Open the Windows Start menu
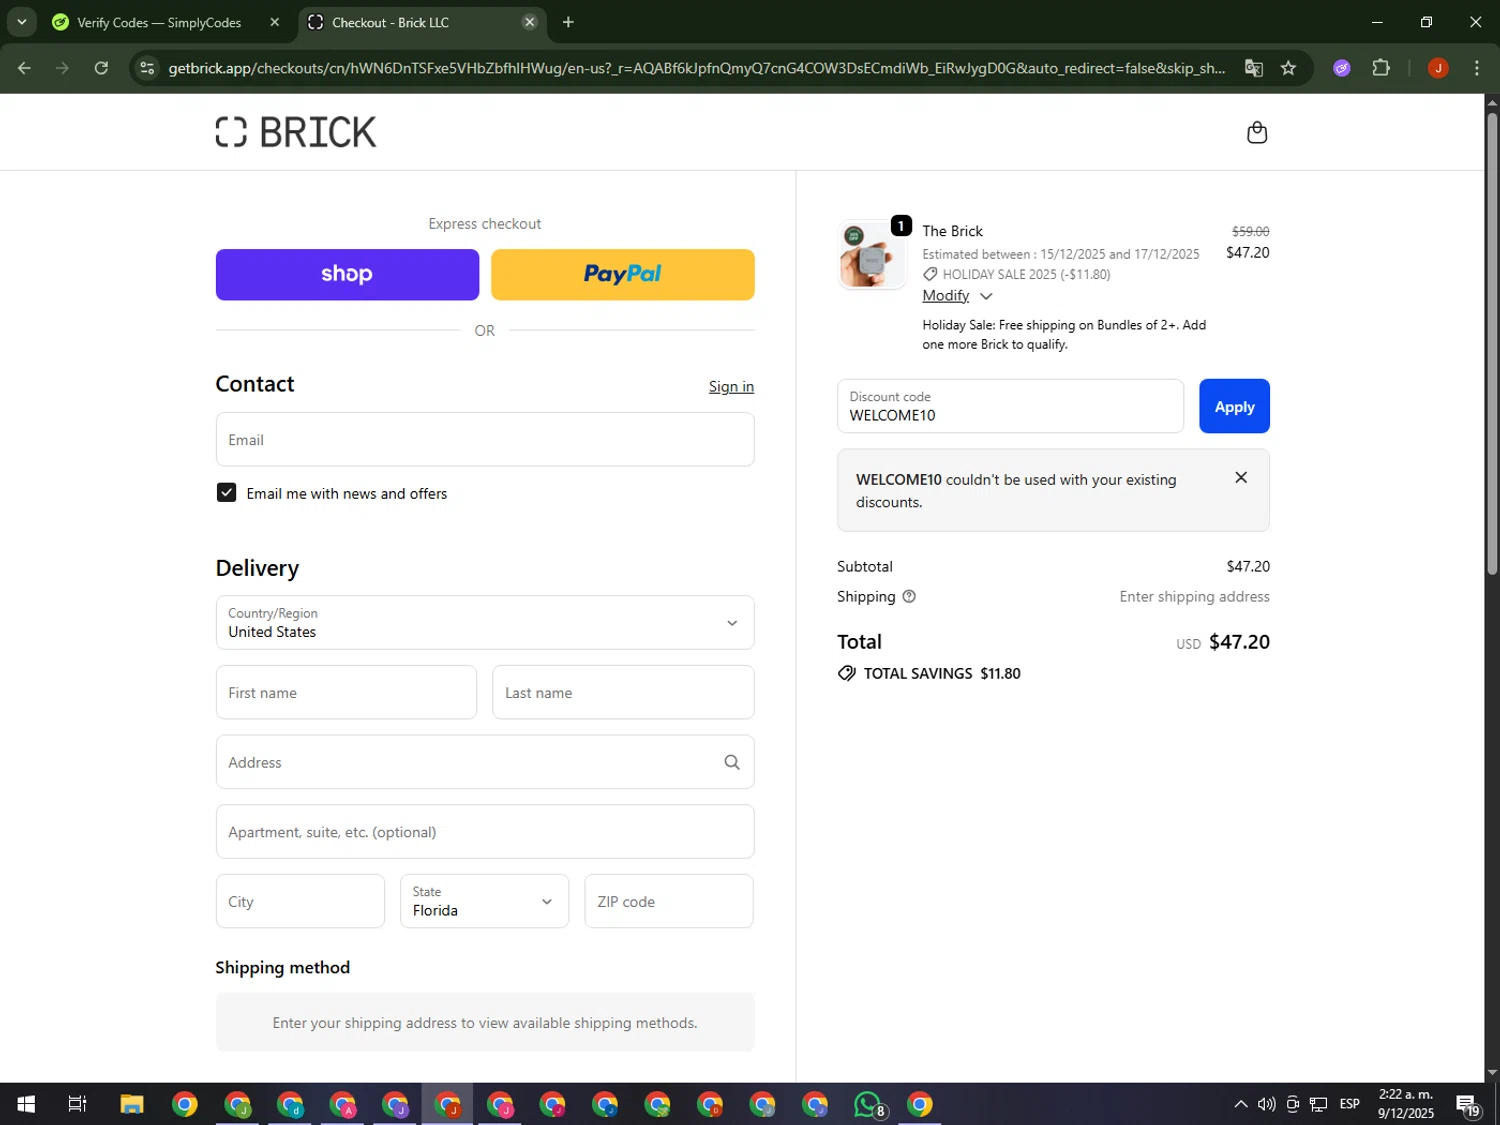The image size is (1500, 1125). pyautogui.click(x=26, y=1104)
